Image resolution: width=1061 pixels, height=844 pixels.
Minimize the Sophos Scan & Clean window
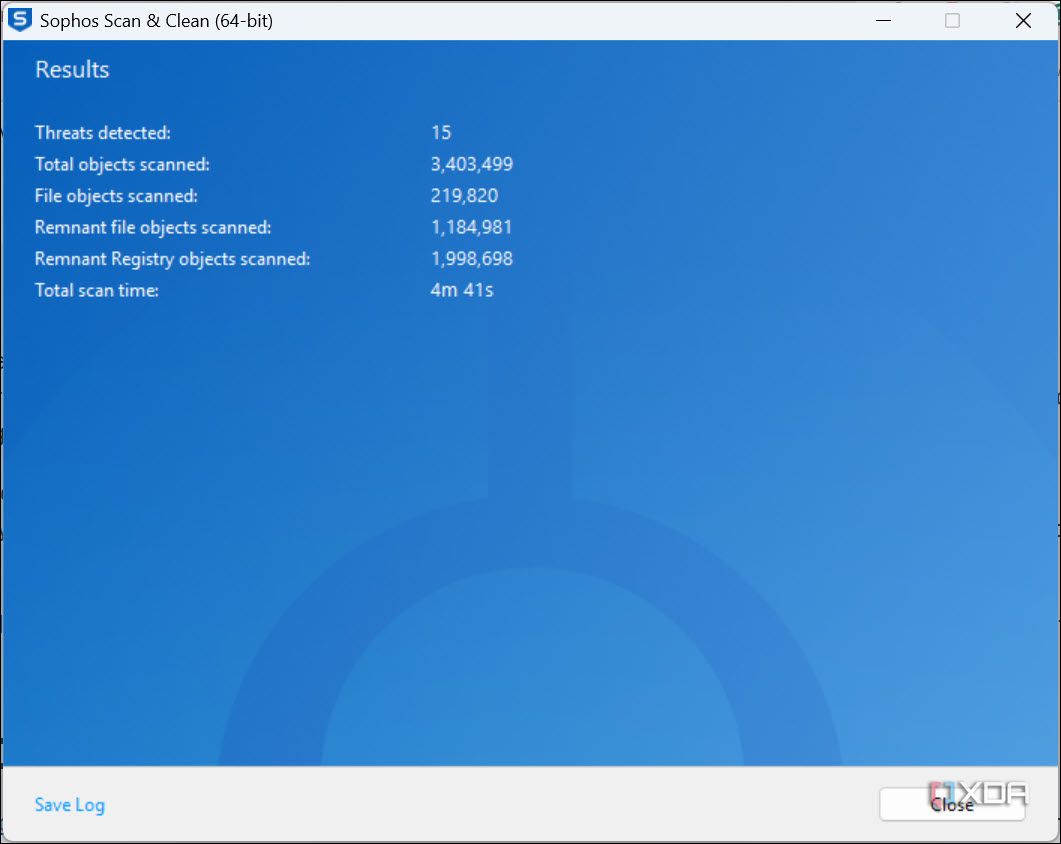(x=883, y=20)
